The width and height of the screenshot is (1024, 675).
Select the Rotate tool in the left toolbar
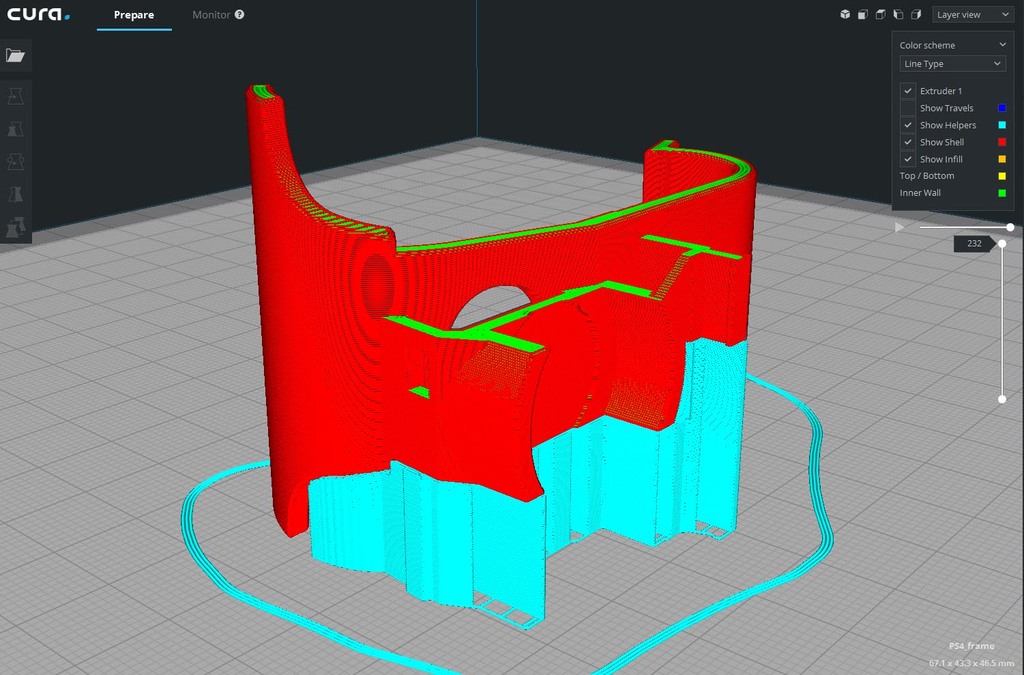16,162
